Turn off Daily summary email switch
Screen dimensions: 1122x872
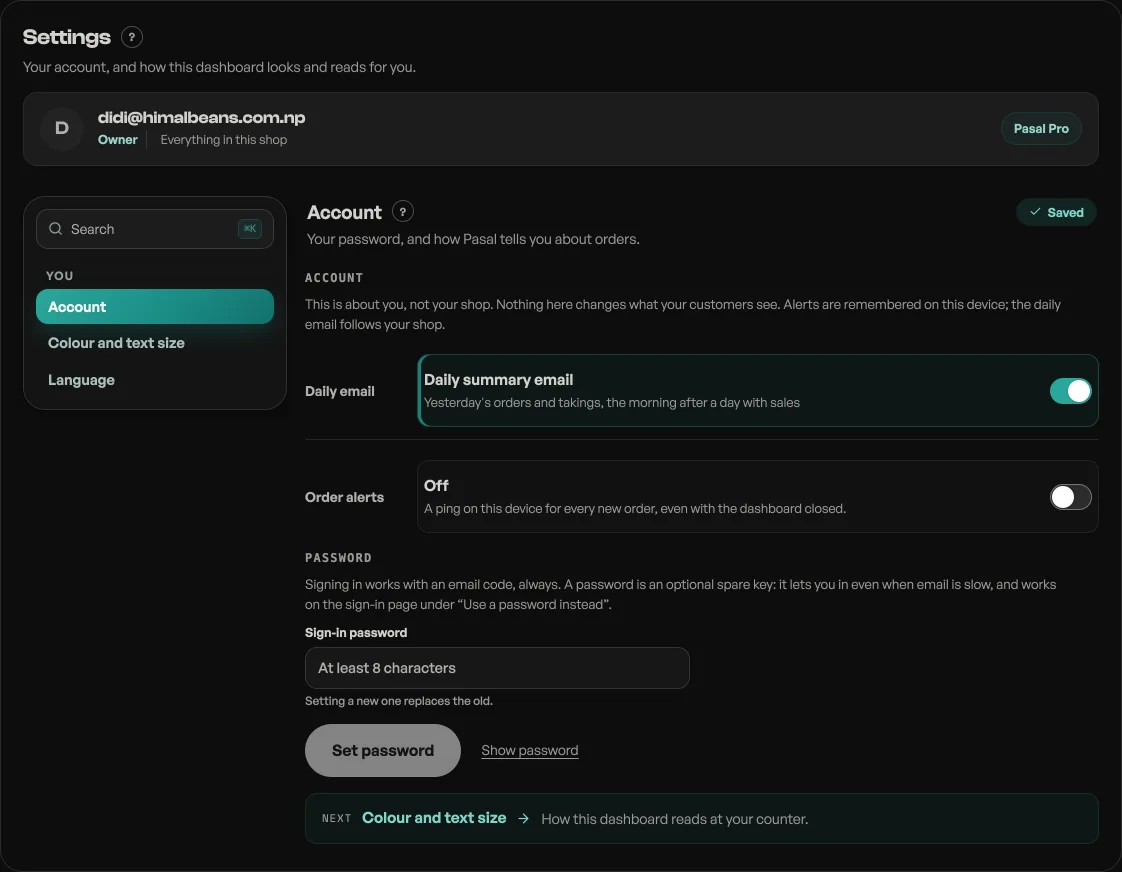coord(1070,391)
